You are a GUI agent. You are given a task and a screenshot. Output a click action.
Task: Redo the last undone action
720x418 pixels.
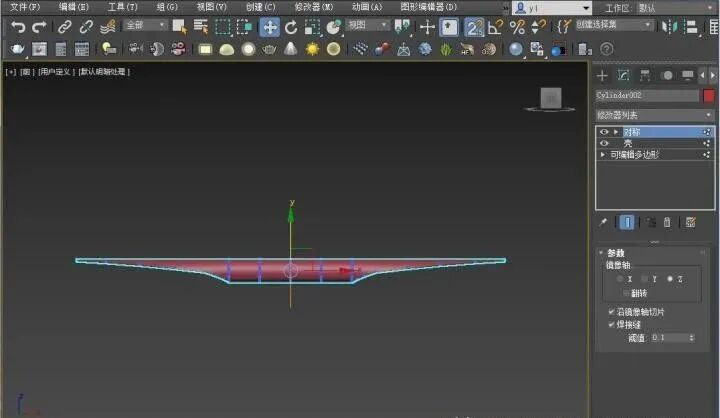point(39,27)
